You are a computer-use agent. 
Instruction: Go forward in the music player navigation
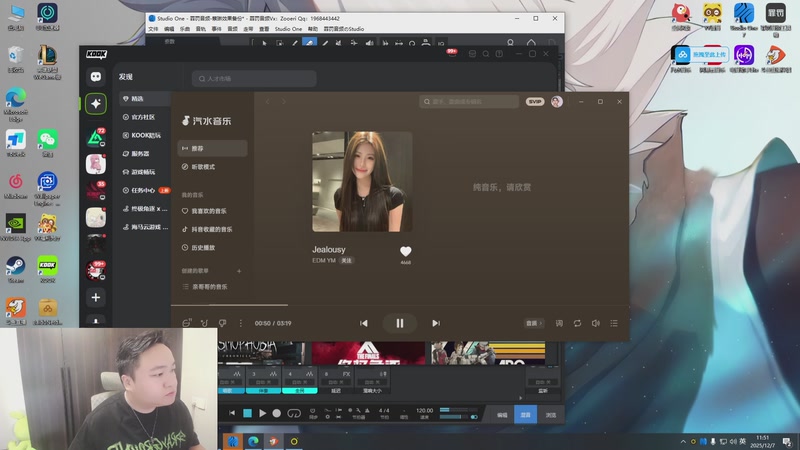click(x=284, y=102)
